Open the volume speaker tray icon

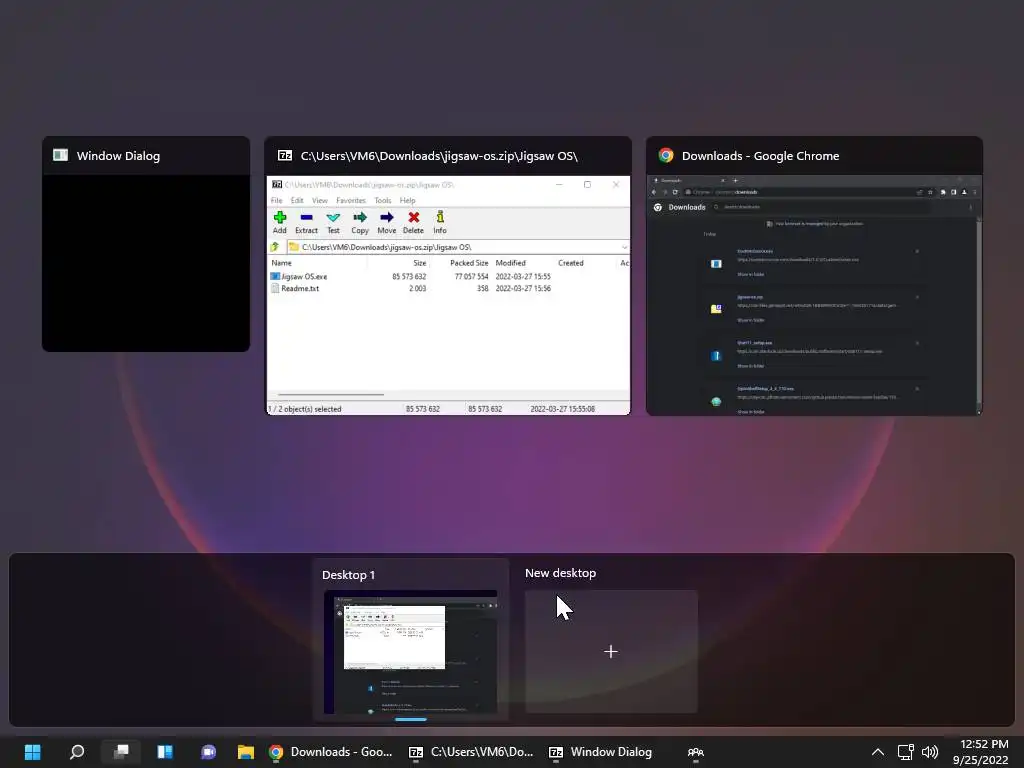(930, 752)
